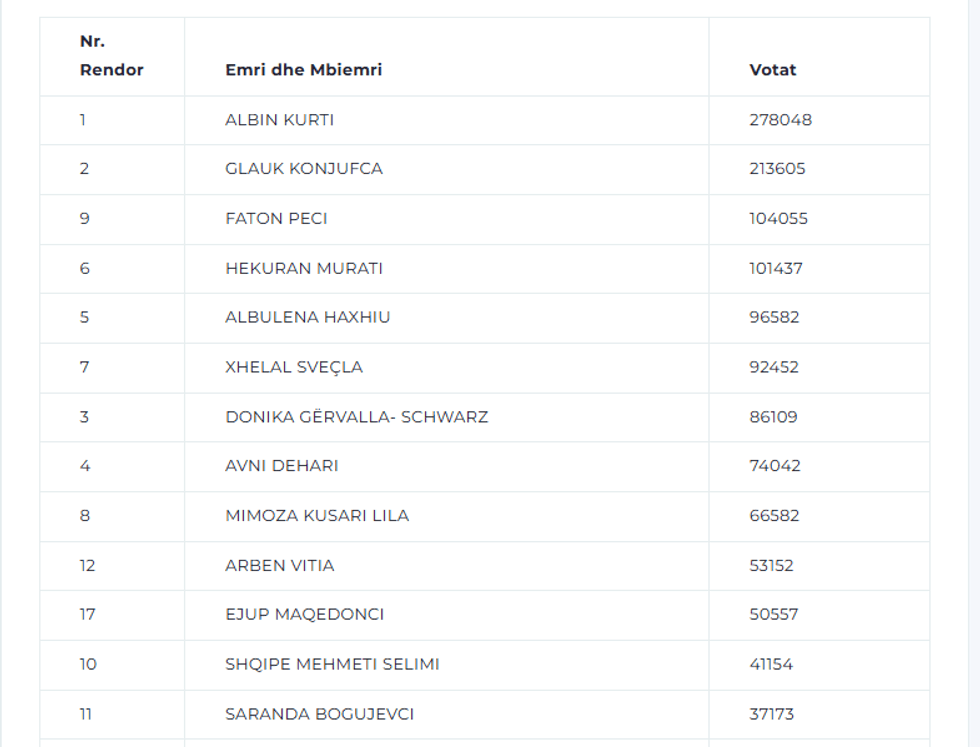Click the ALBULENA HAXHIU name
The image size is (980, 747).
(x=307, y=317)
